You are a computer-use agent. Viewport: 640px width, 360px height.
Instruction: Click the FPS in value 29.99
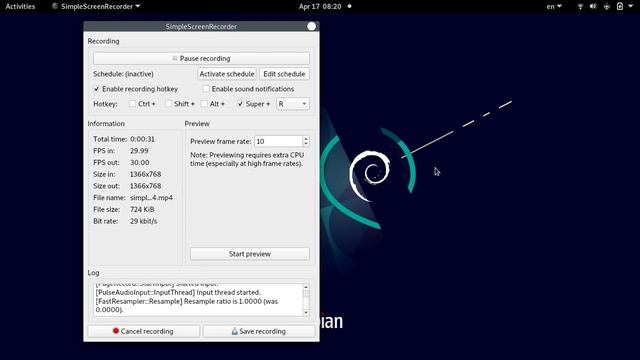pos(139,151)
